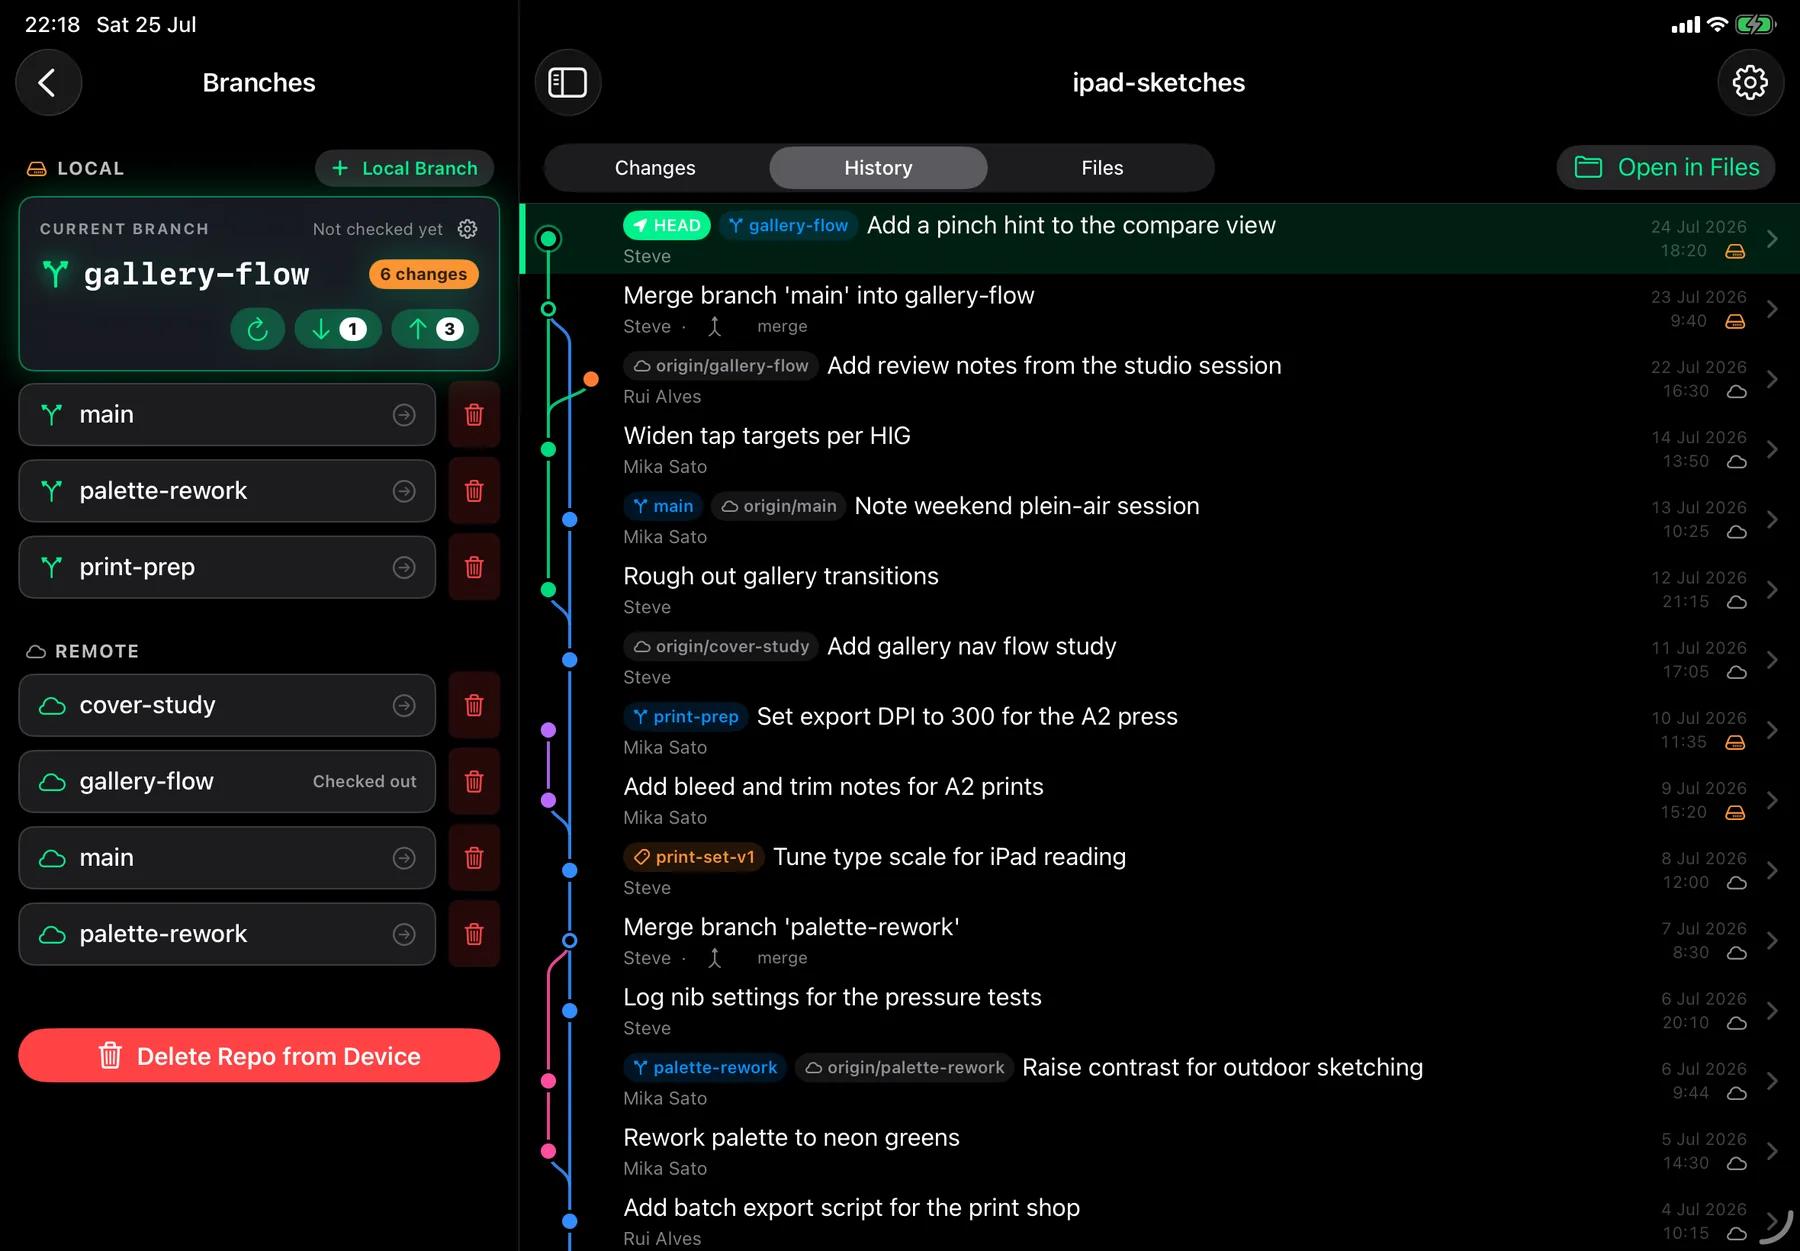Open 'Rough out gallery transitions' chevron

(x=1772, y=590)
